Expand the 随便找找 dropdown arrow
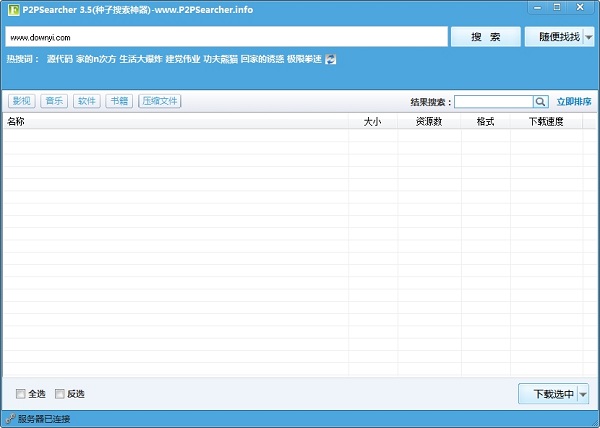This screenshot has width=600, height=428. 589,37
